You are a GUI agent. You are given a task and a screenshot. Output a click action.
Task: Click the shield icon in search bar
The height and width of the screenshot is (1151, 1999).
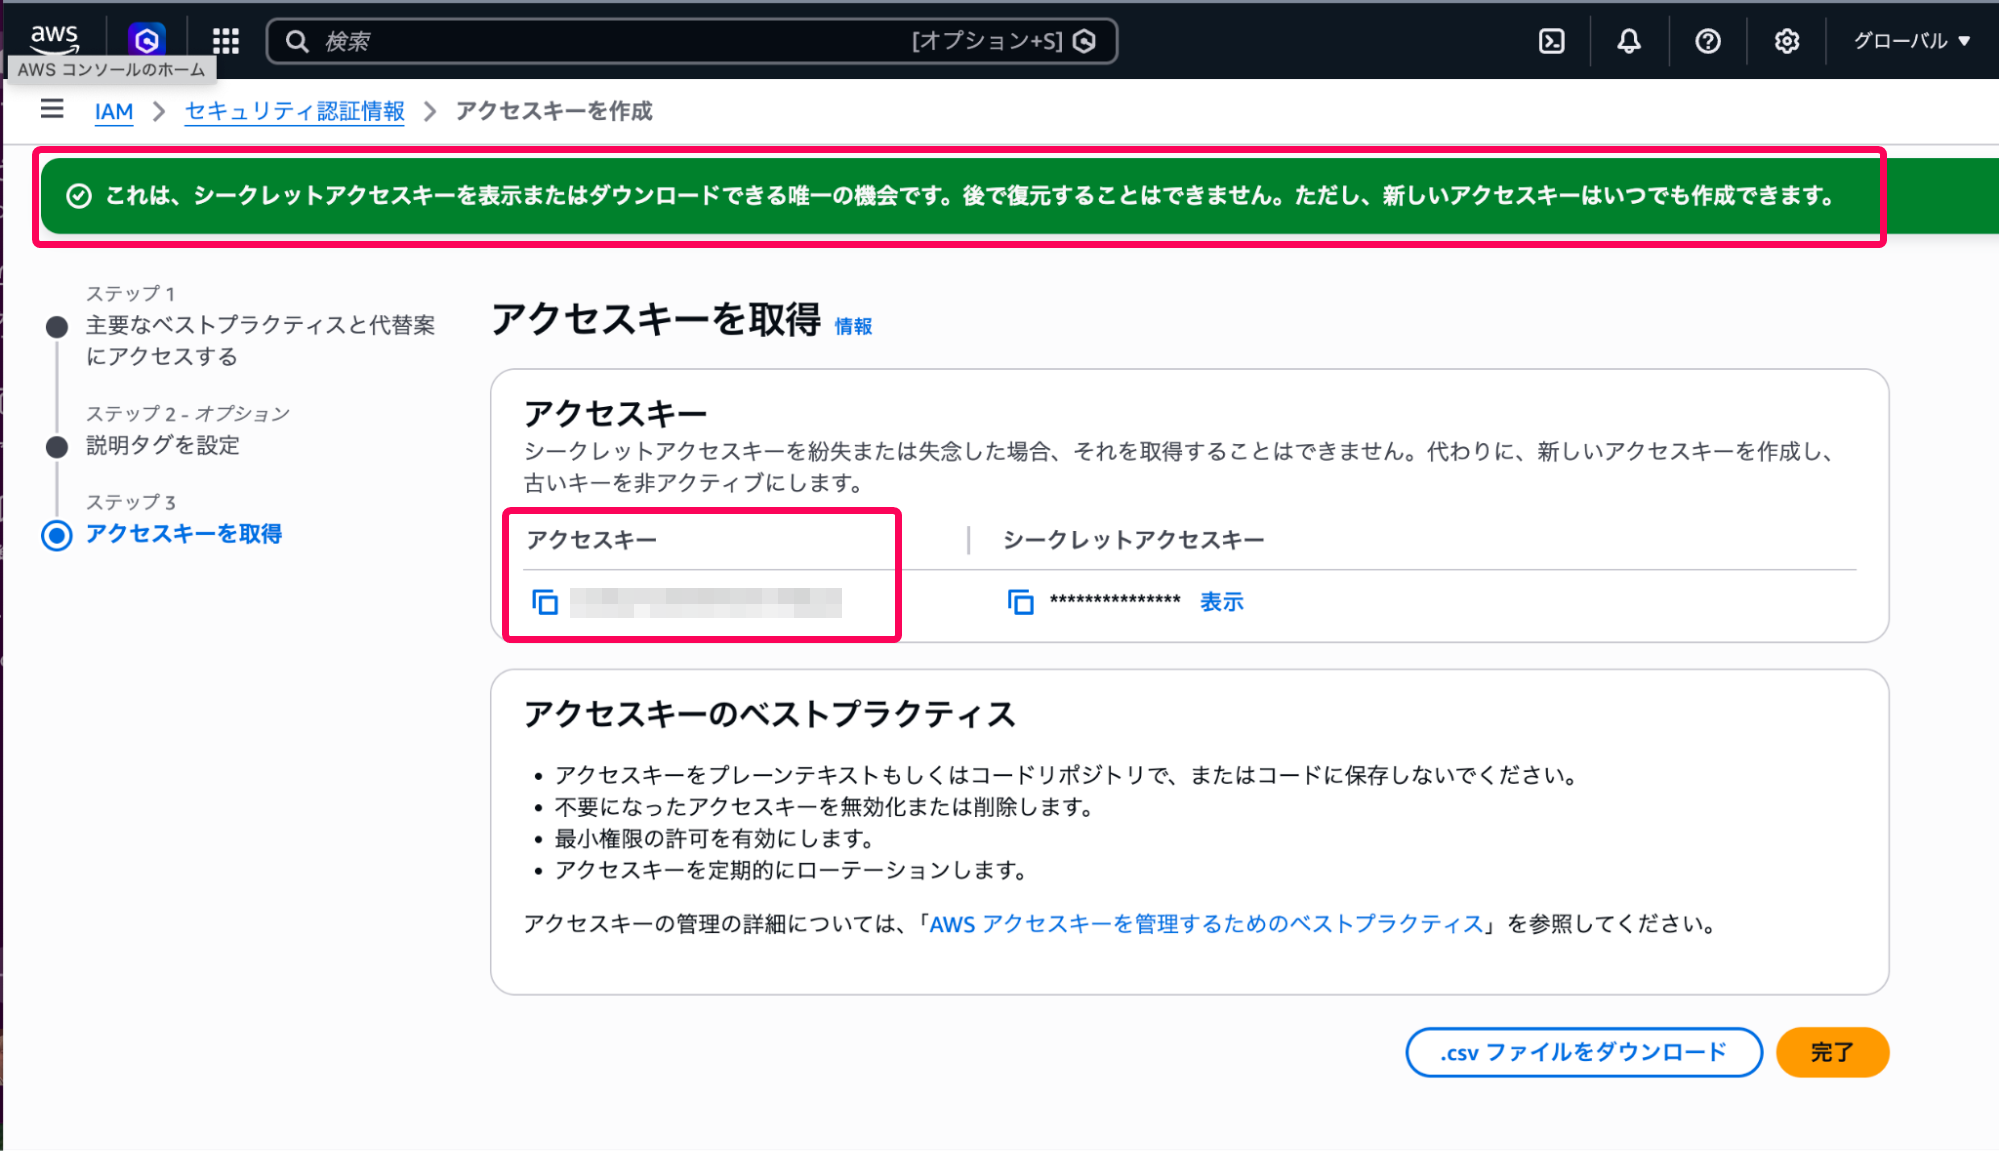click(1085, 41)
